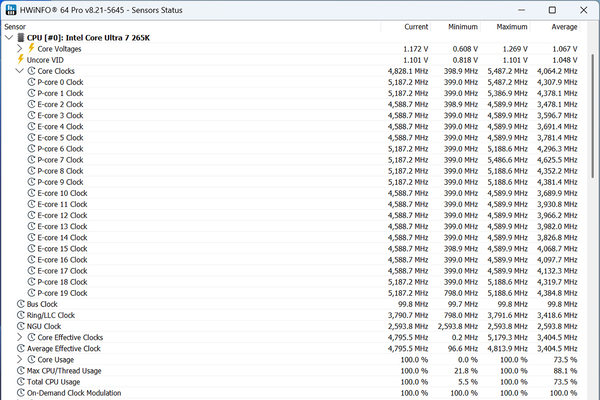The height and width of the screenshot is (400, 600).
Task: Select the E-core 14 Clock row
Action: pos(291,237)
